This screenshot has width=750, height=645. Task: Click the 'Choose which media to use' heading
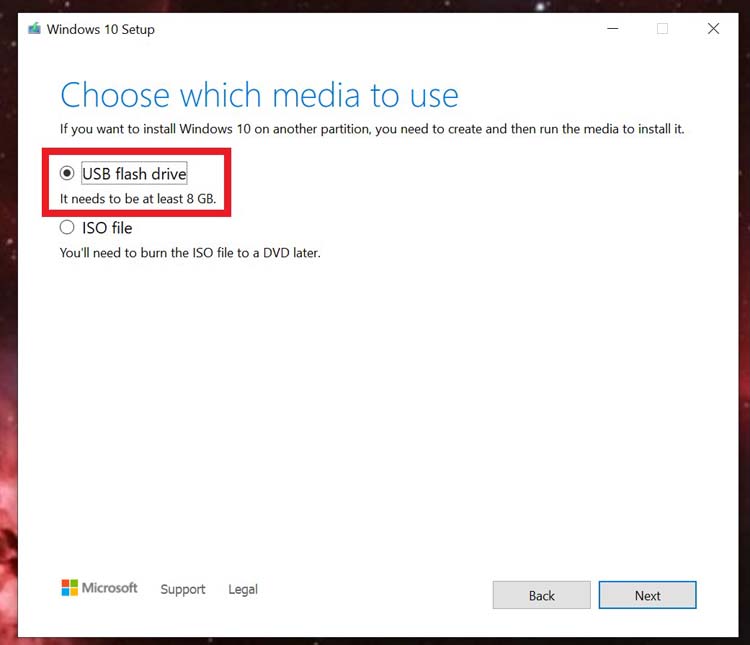[x=259, y=95]
